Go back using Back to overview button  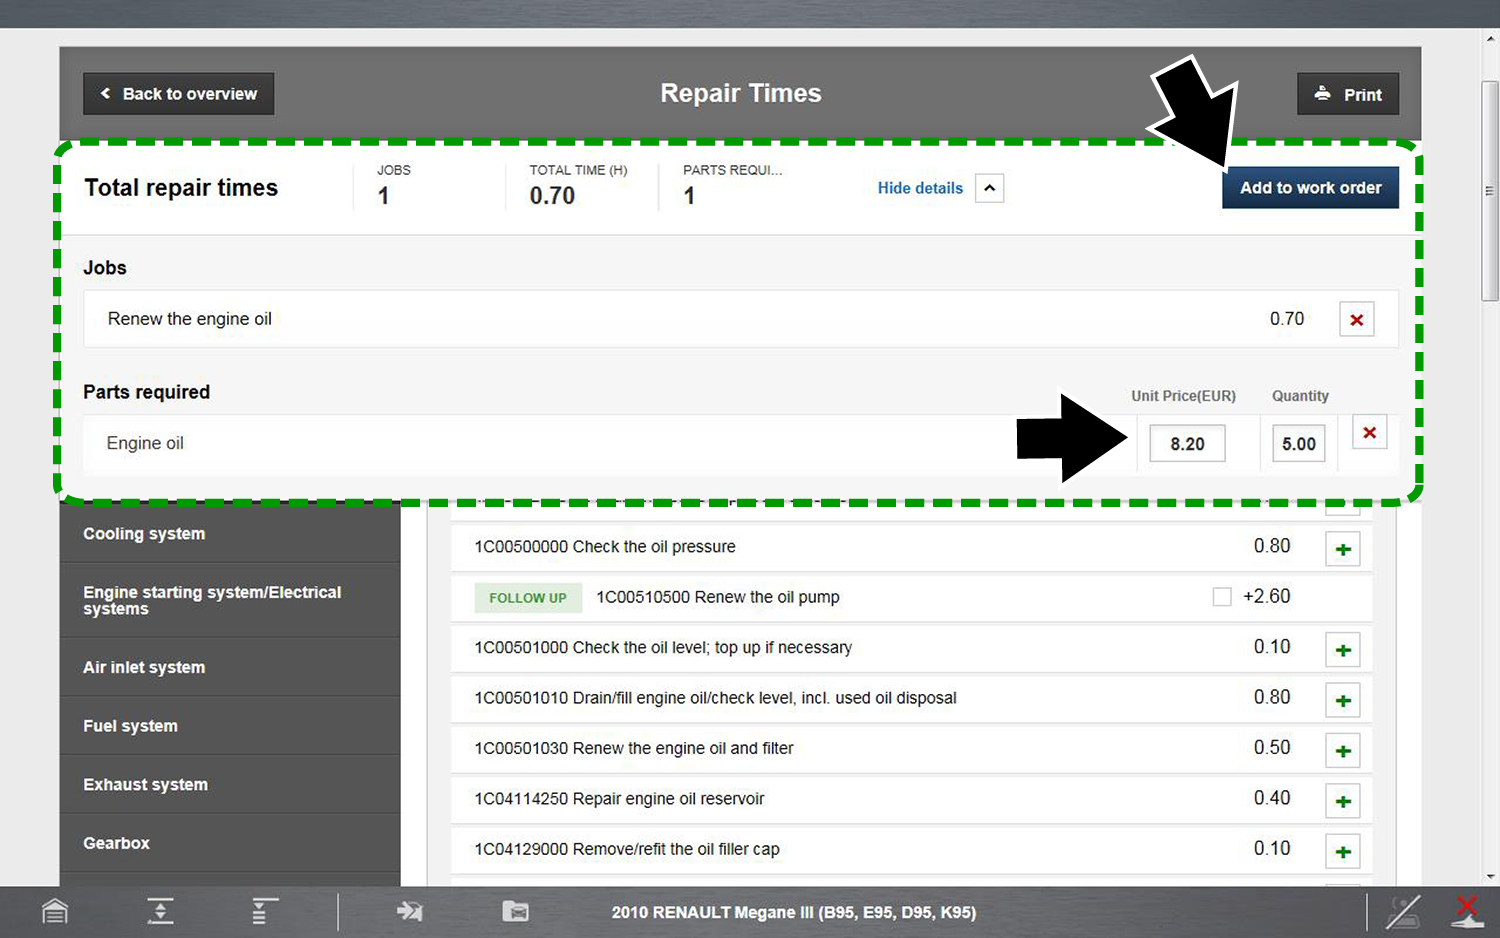tap(178, 94)
